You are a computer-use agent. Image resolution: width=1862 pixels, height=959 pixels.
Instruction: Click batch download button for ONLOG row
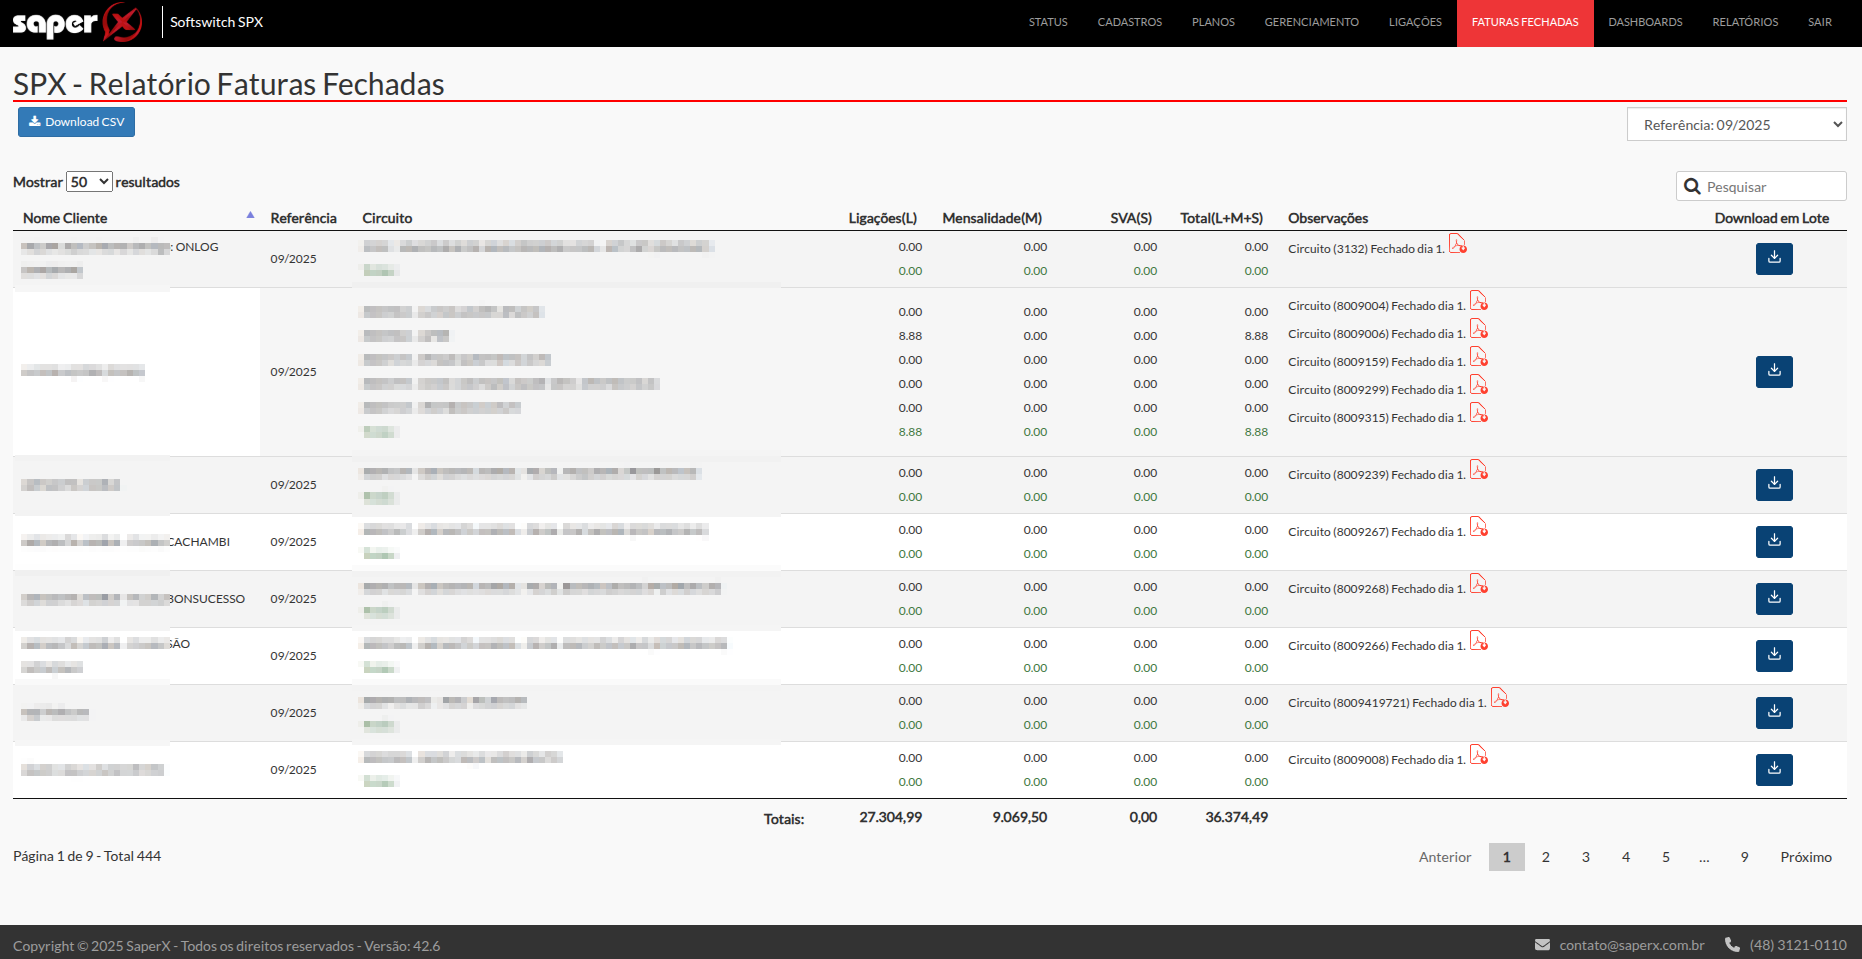pos(1774,259)
